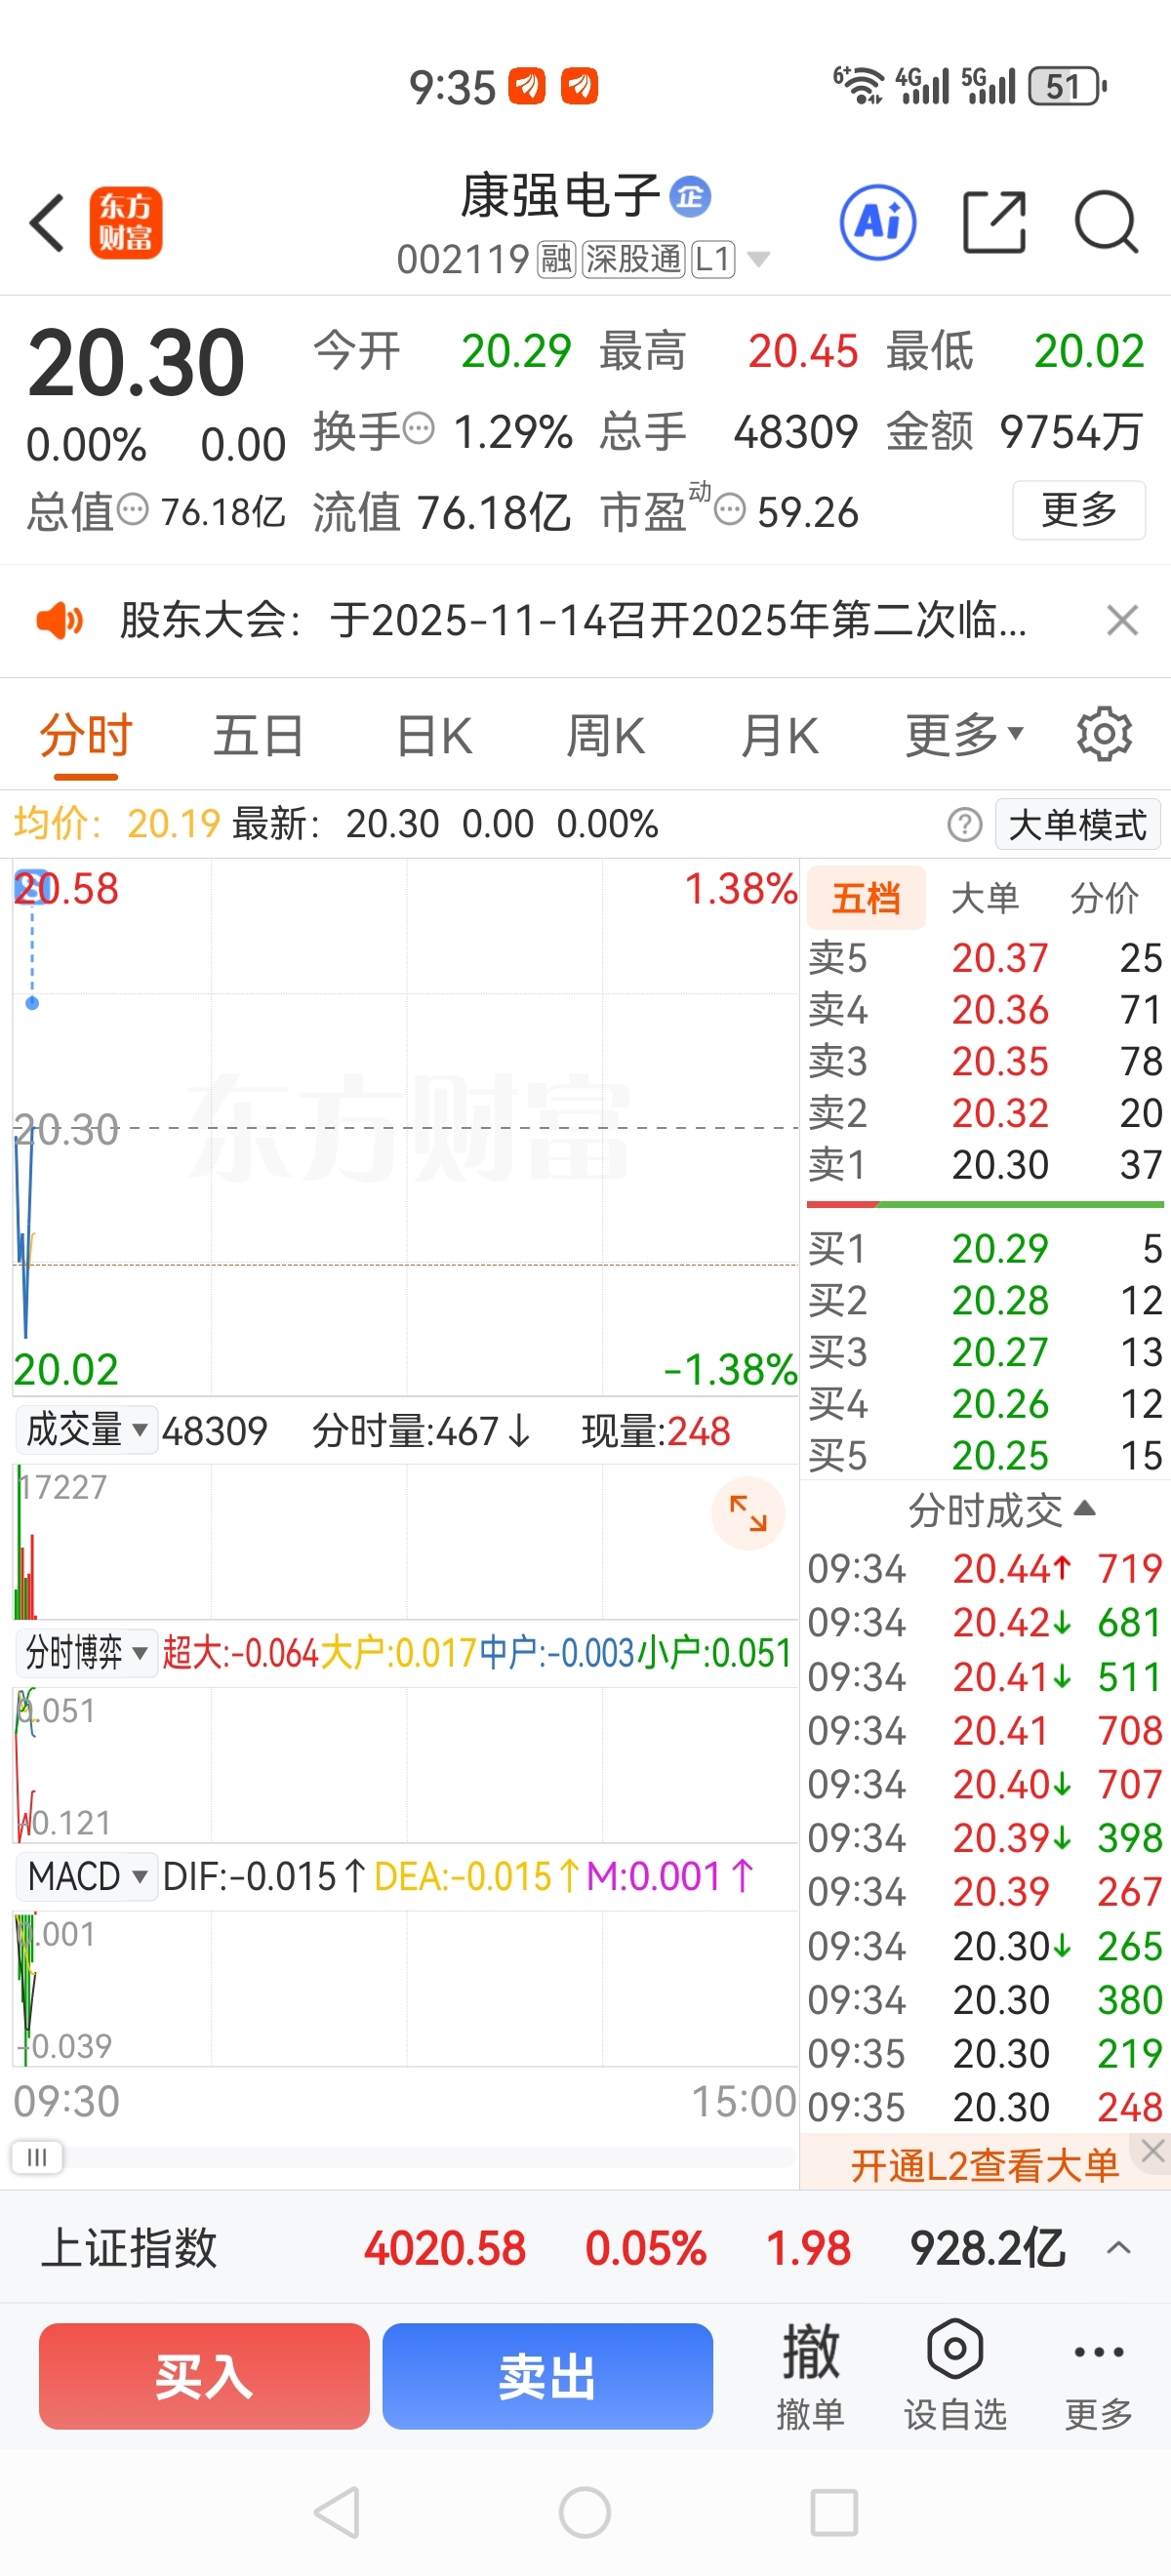Tap the blue 卖出 button

[547, 2376]
